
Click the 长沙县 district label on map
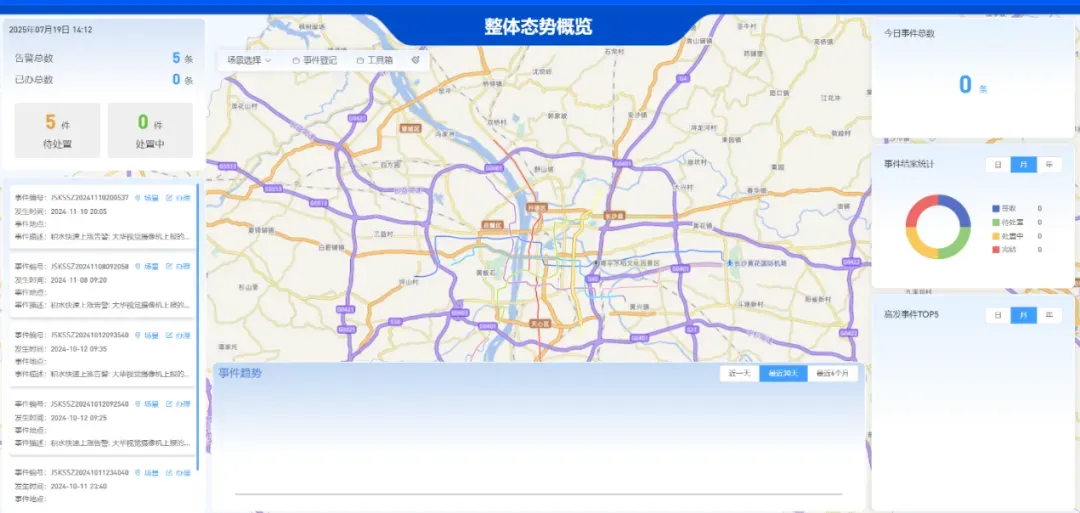click(613, 216)
